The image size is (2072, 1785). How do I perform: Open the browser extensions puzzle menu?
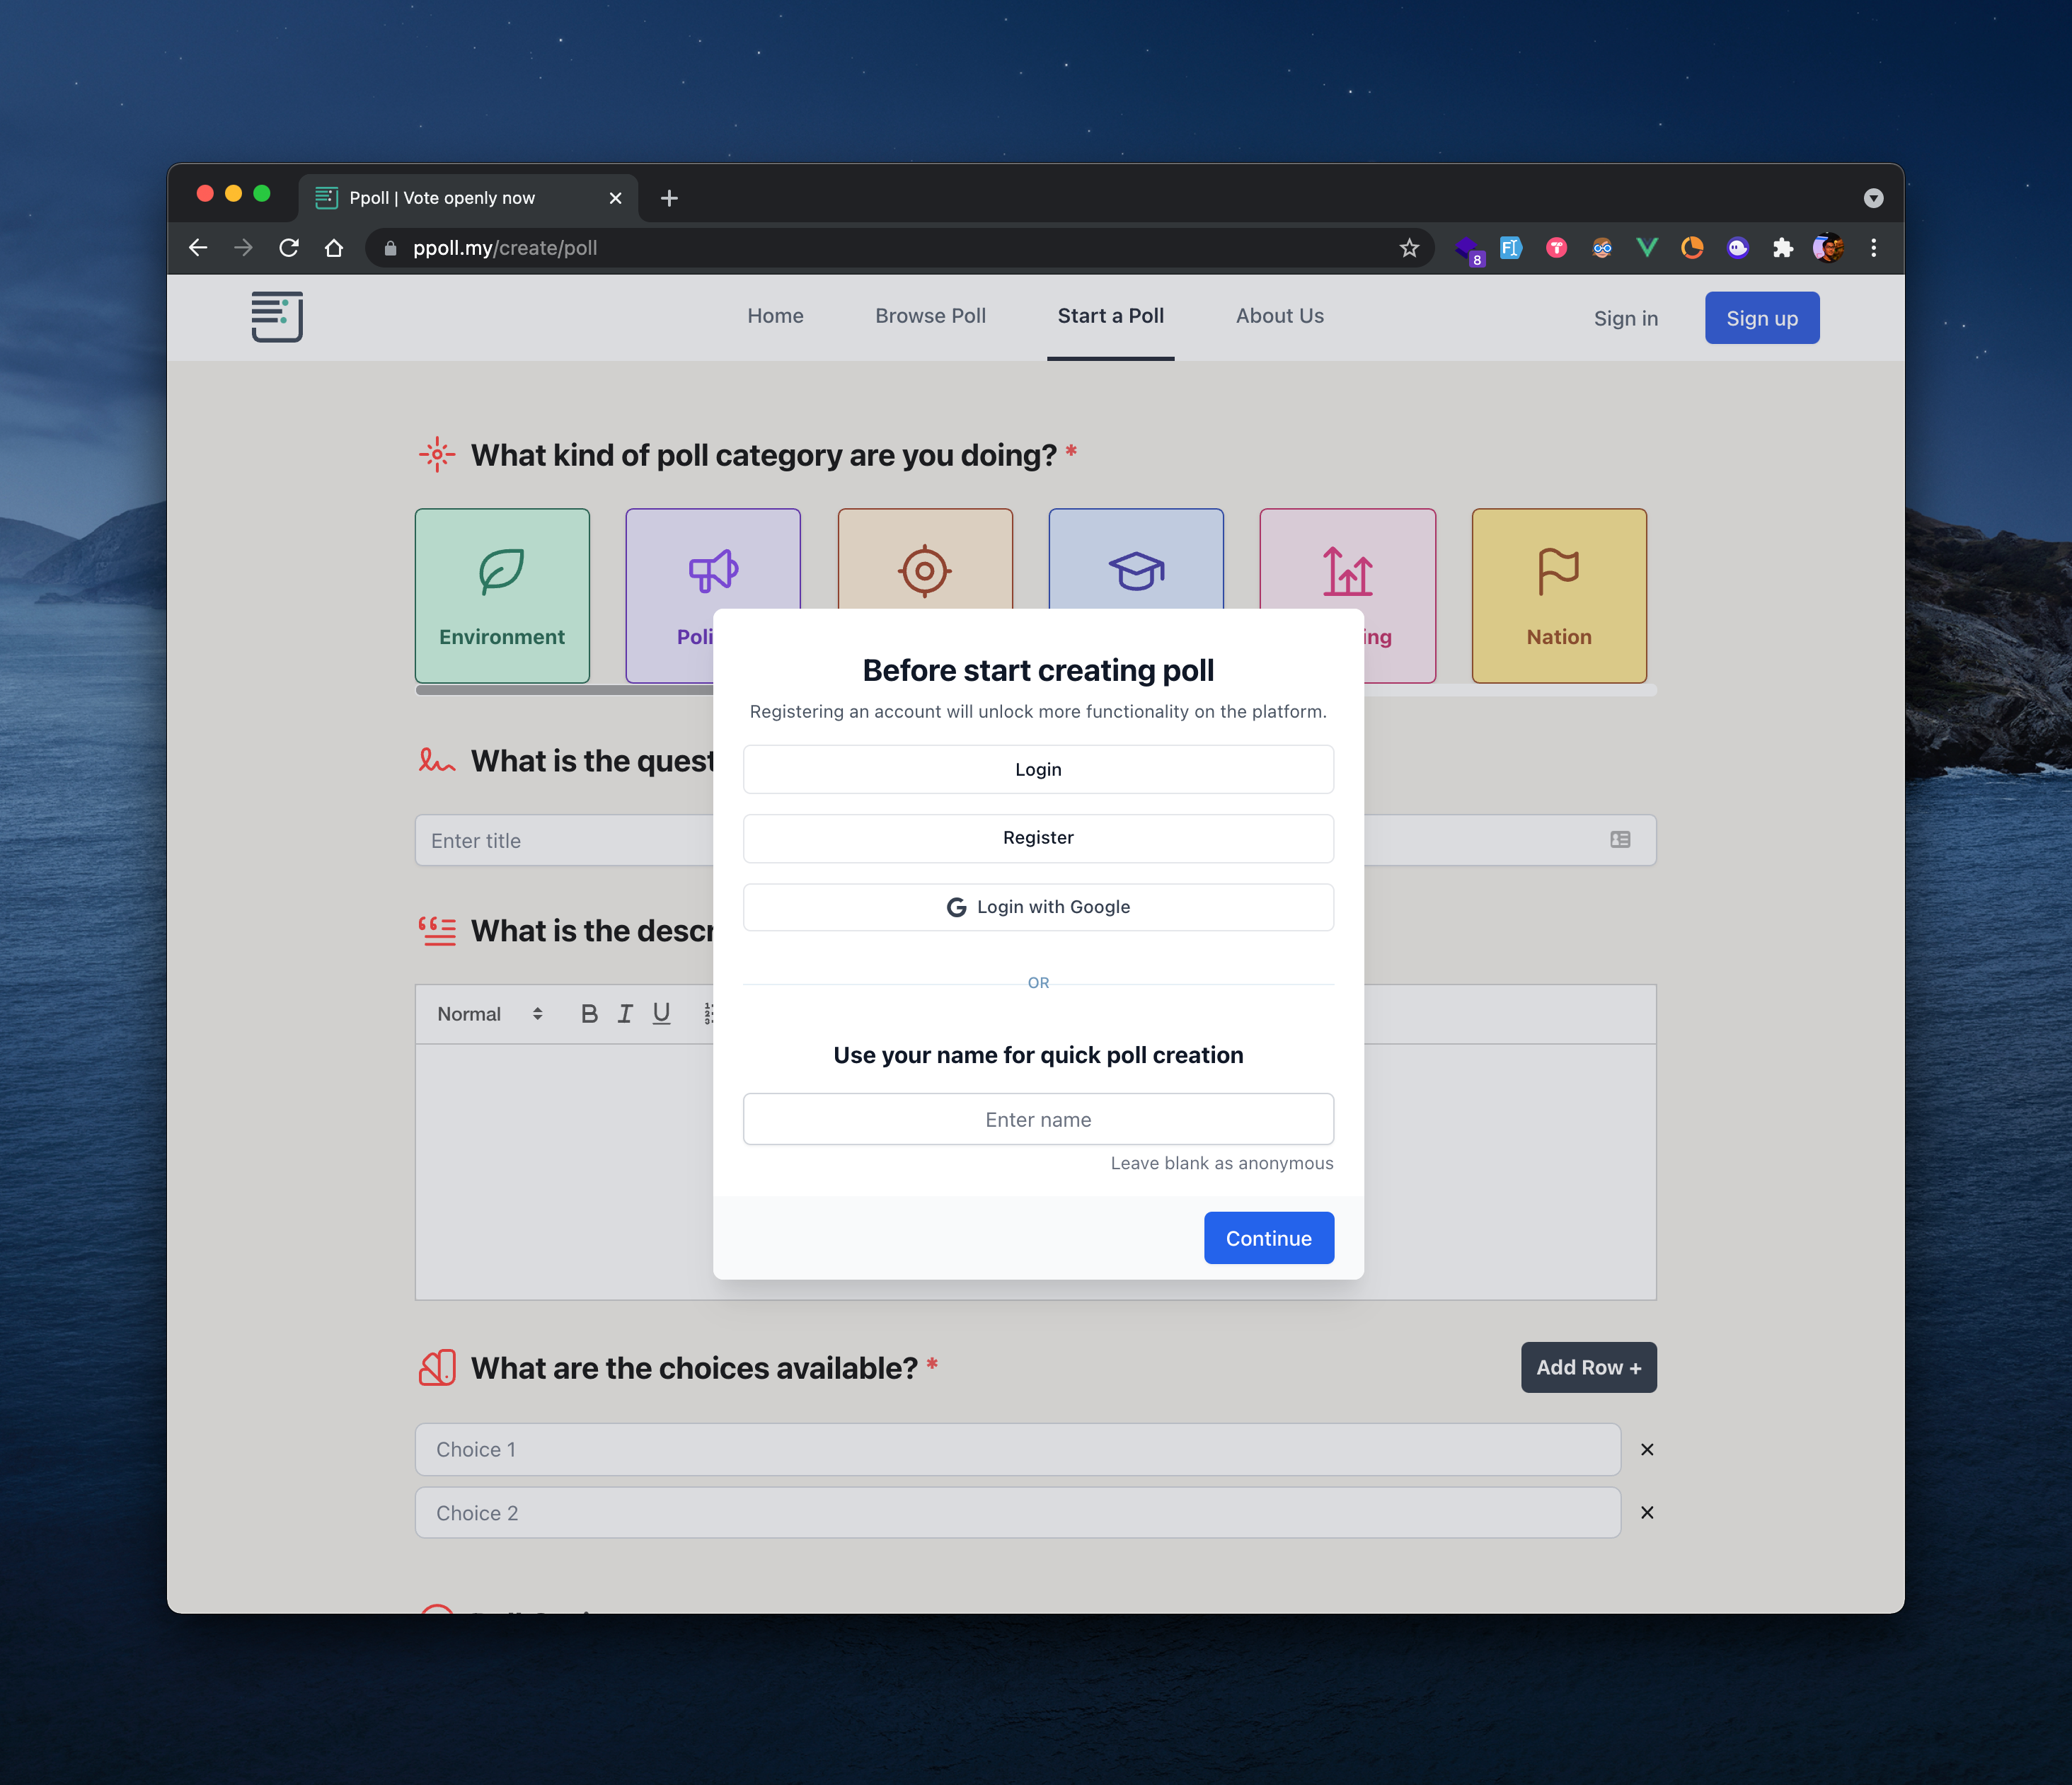coord(1782,248)
